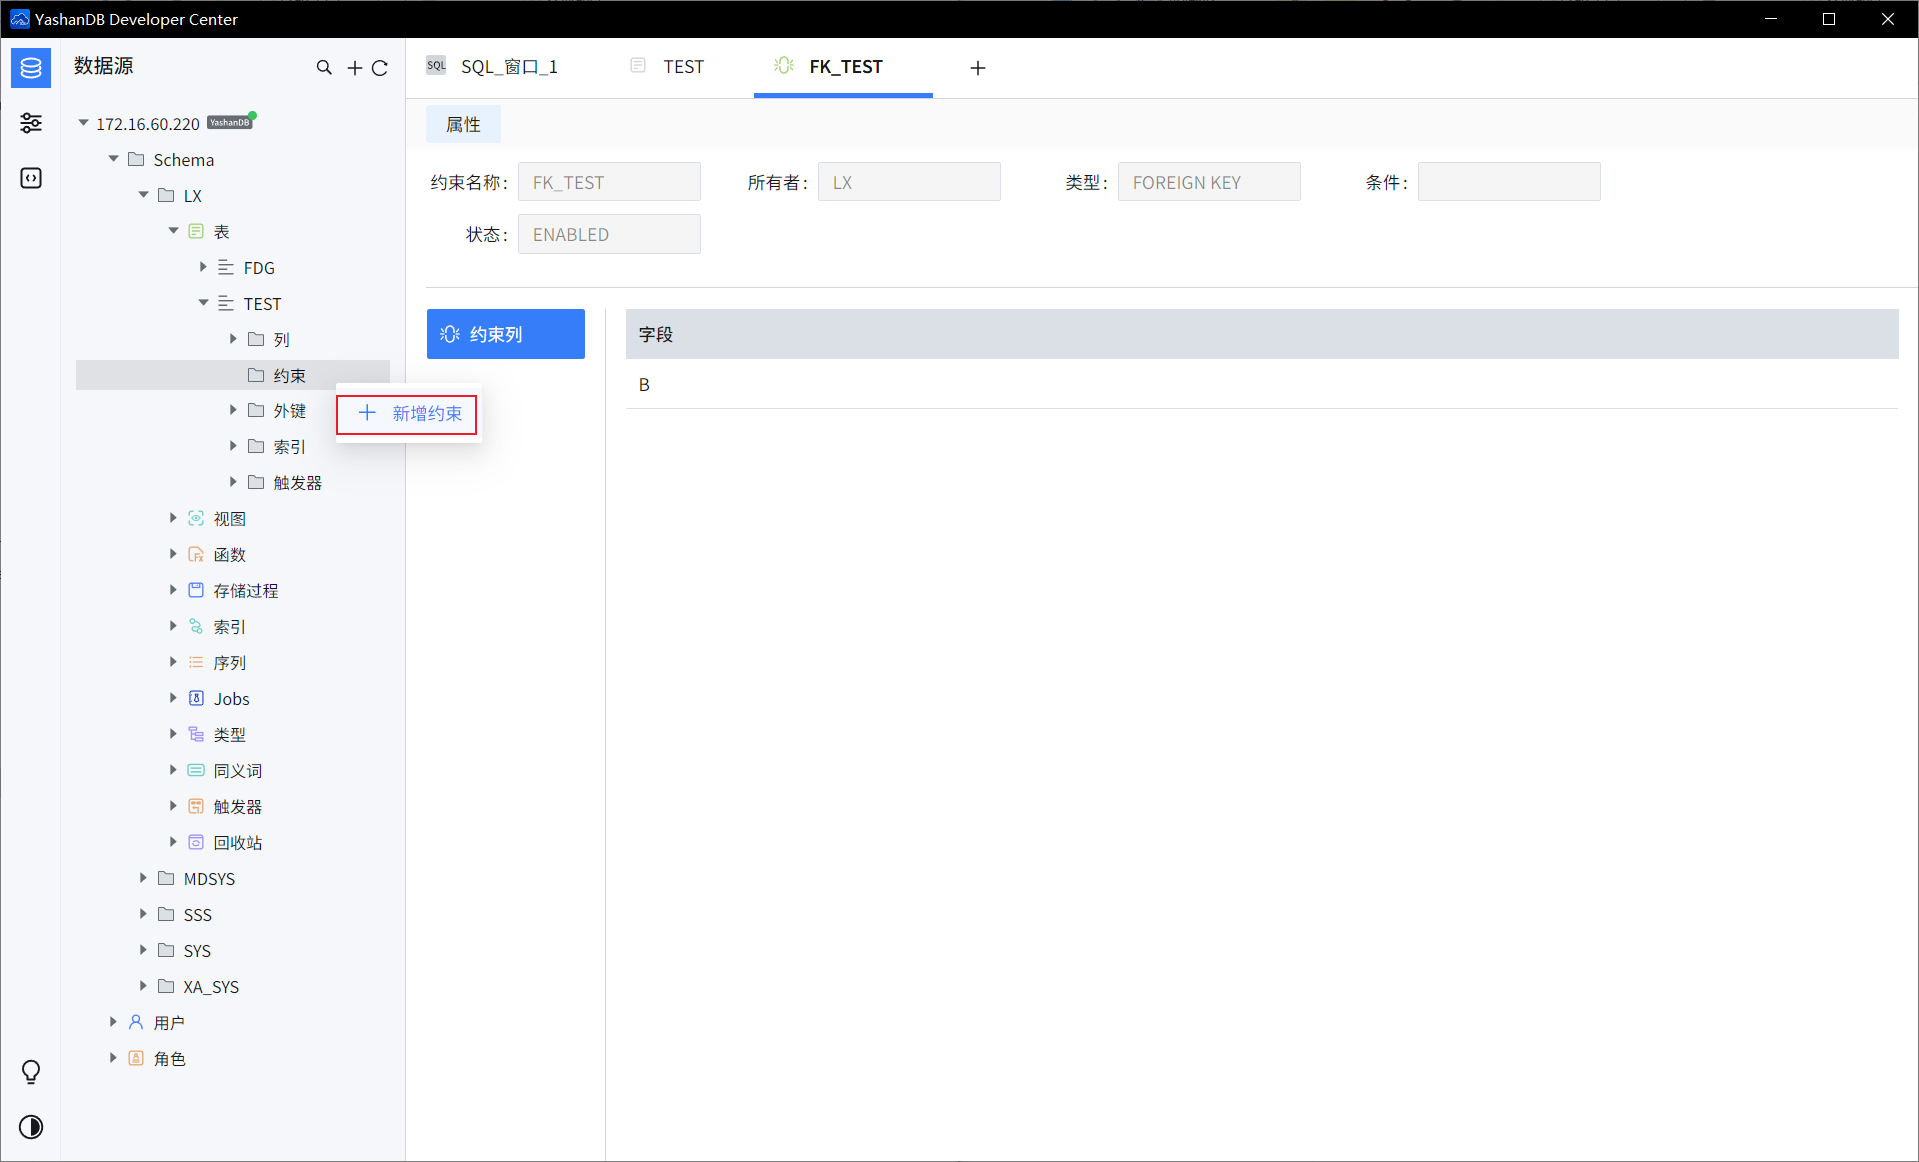Image resolution: width=1919 pixels, height=1162 pixels.
Task: Refresh the data source list
Action: pyautogui.click(x=380, y=68)
